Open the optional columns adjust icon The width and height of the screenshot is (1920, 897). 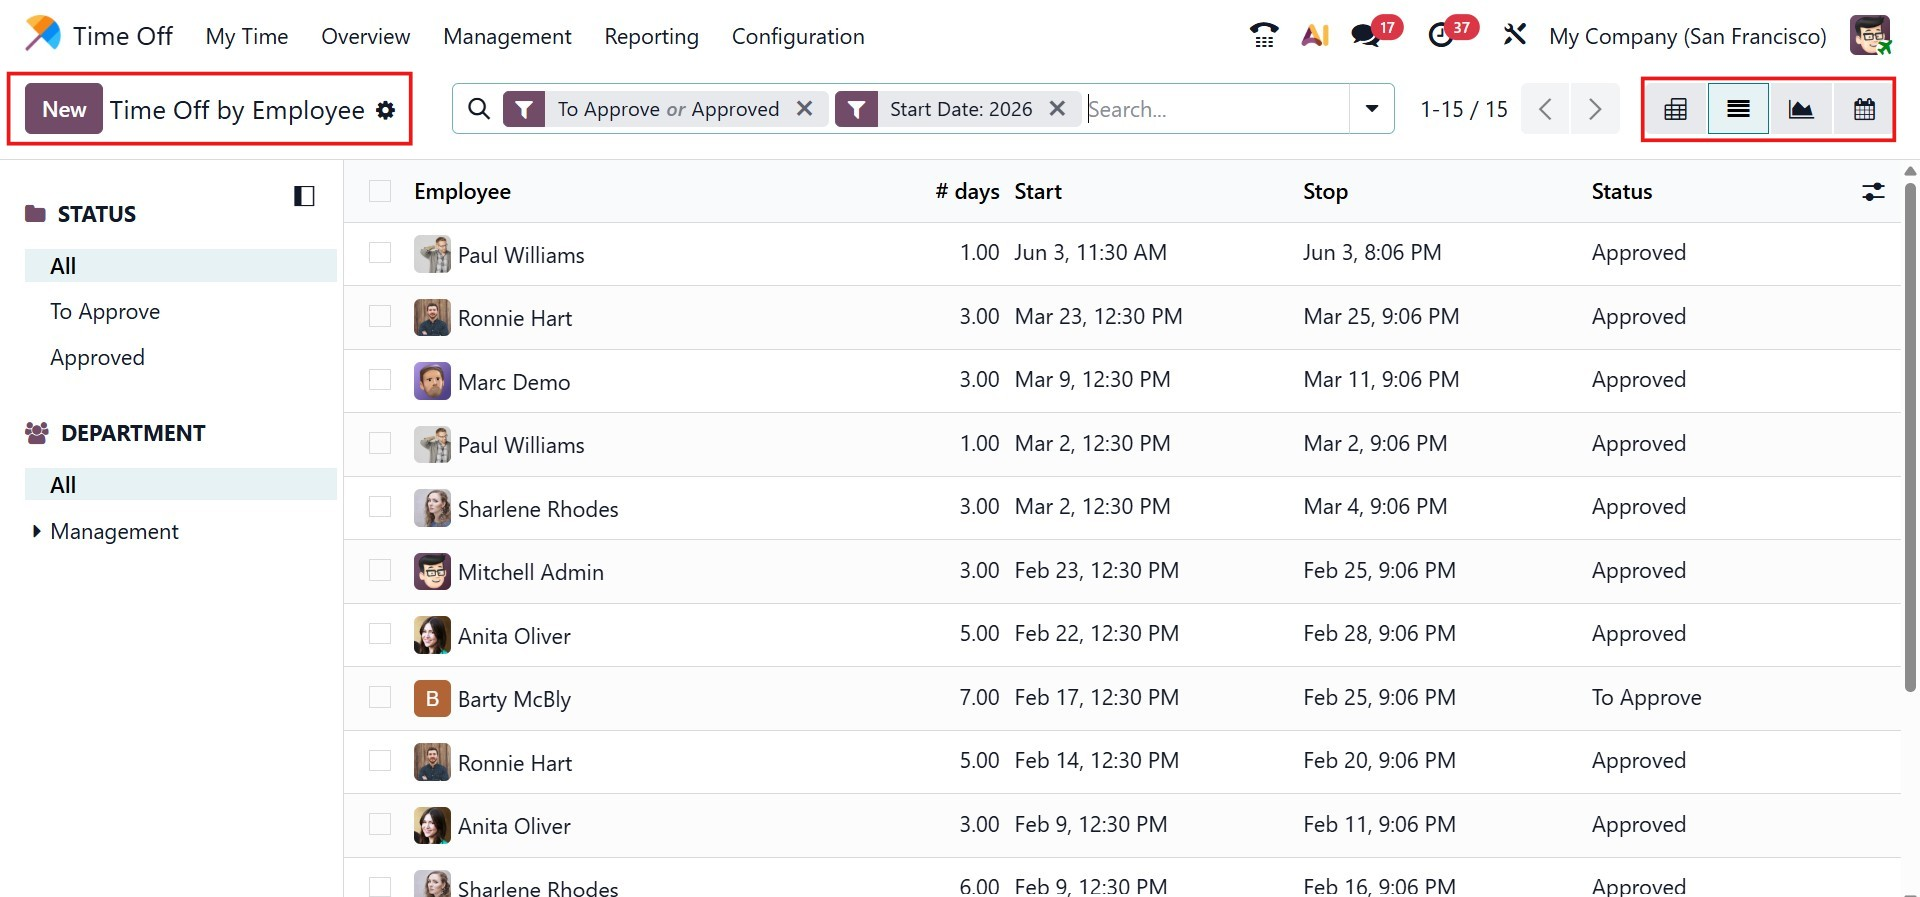1873,192
